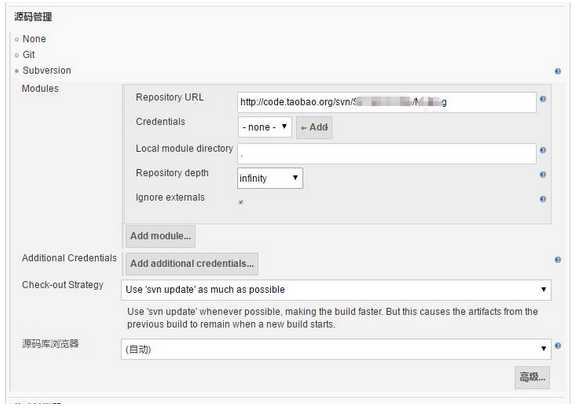Select the Subversion radio option
This screenshot has height=420, width=577.
click(17, 71)
